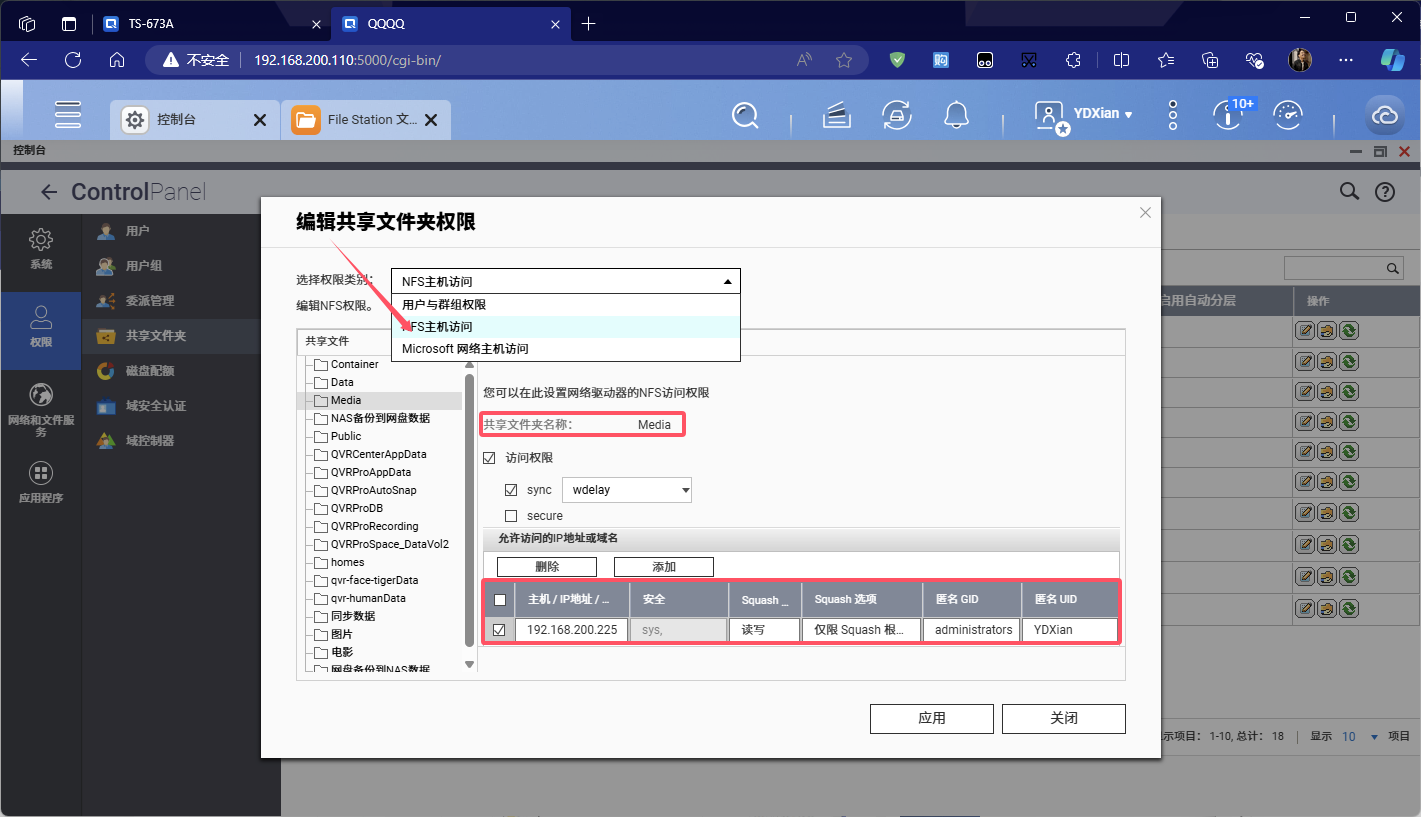This screenshot has width=1421, height=817.
Task: Uncheck the 192.168.200.225 row checkbox
Action: (499, 630)
